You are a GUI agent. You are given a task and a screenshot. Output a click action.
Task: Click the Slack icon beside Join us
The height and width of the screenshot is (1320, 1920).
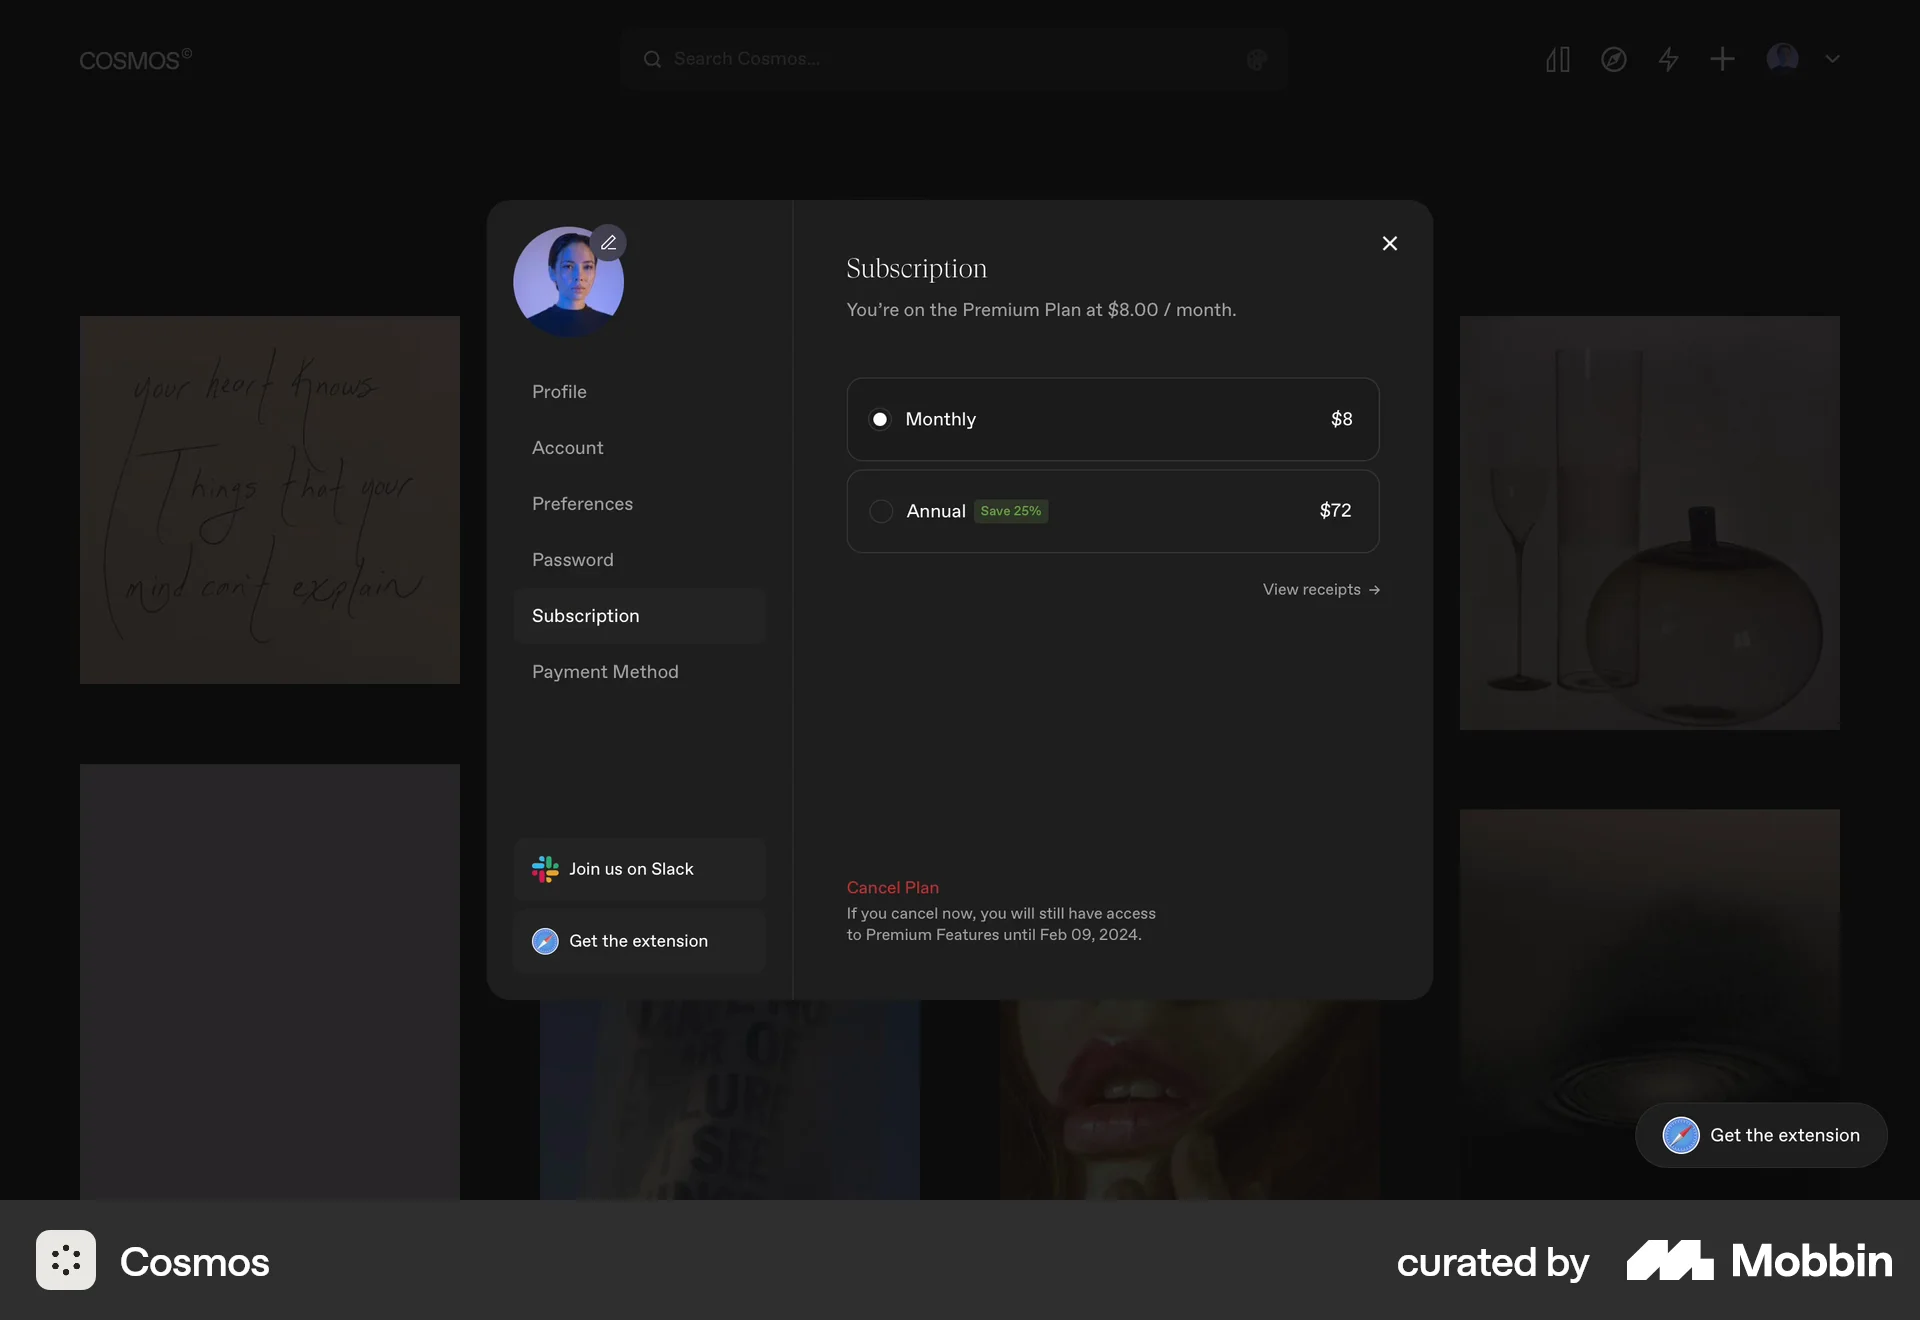point(545,869)
